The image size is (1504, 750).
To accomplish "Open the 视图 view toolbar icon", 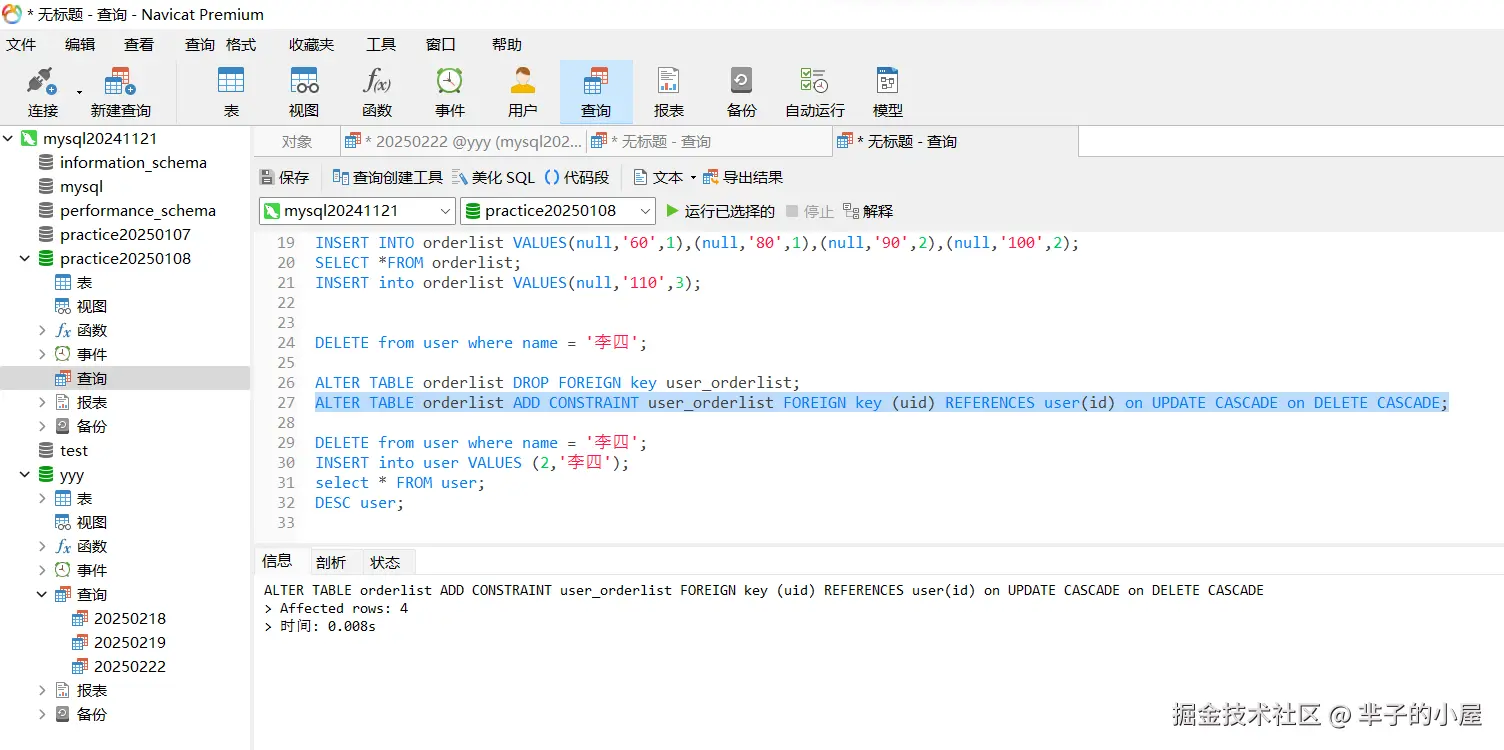I will (x=304, y=92).
